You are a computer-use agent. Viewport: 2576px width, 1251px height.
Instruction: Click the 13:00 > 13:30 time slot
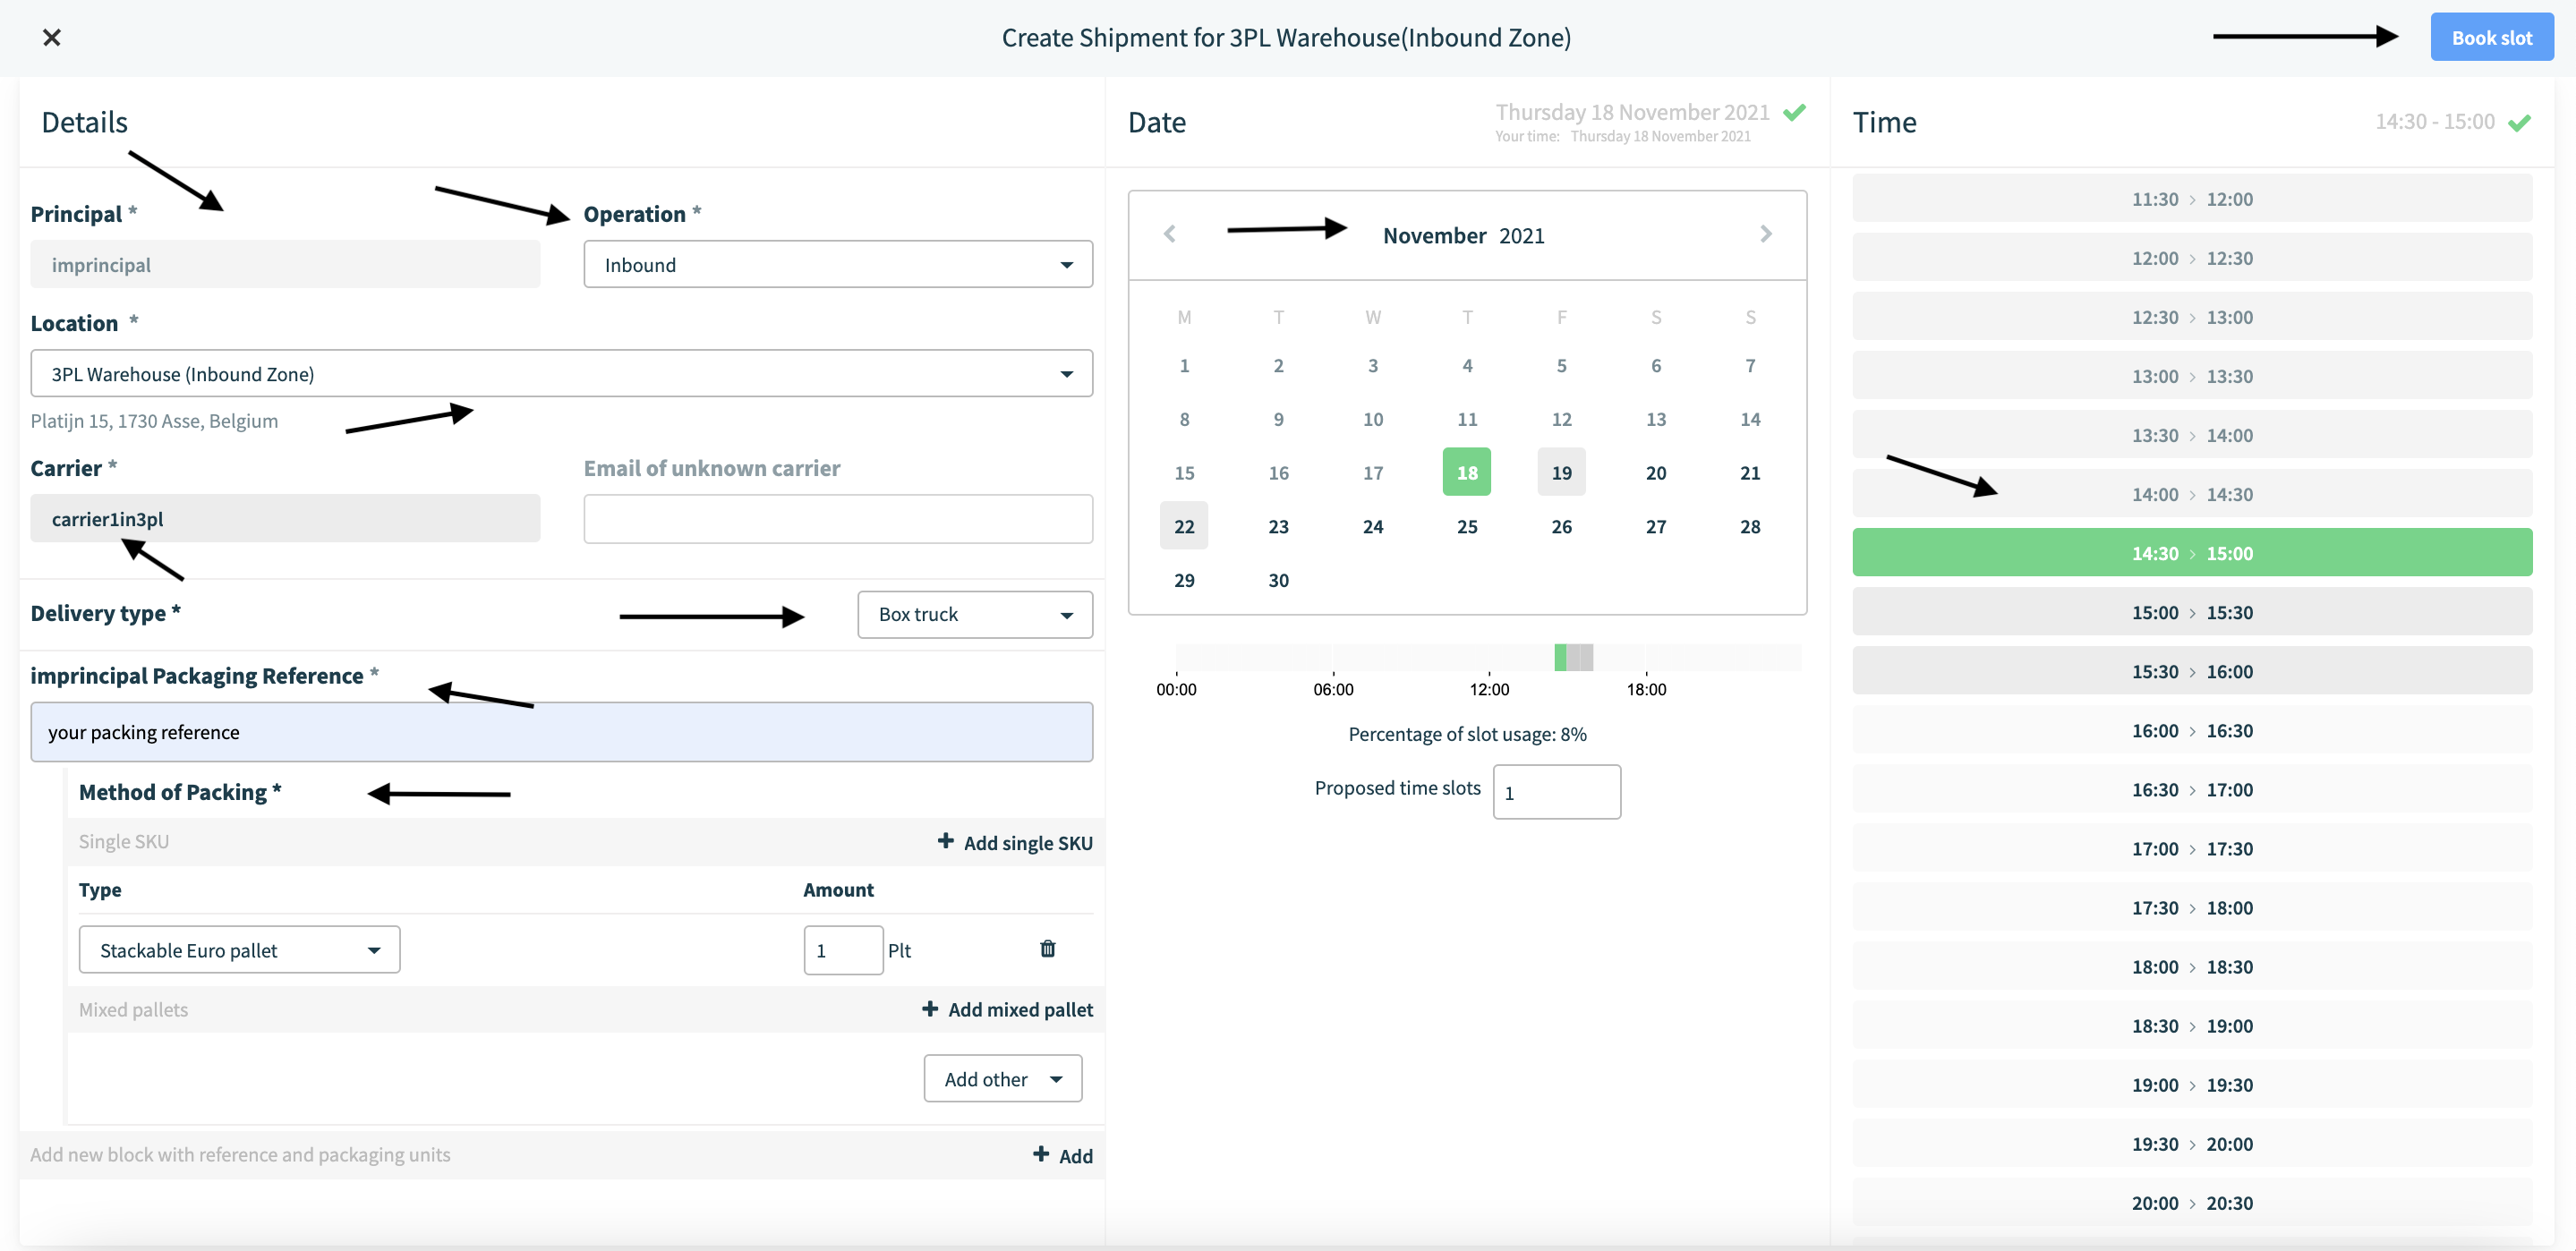point(2192,375)
